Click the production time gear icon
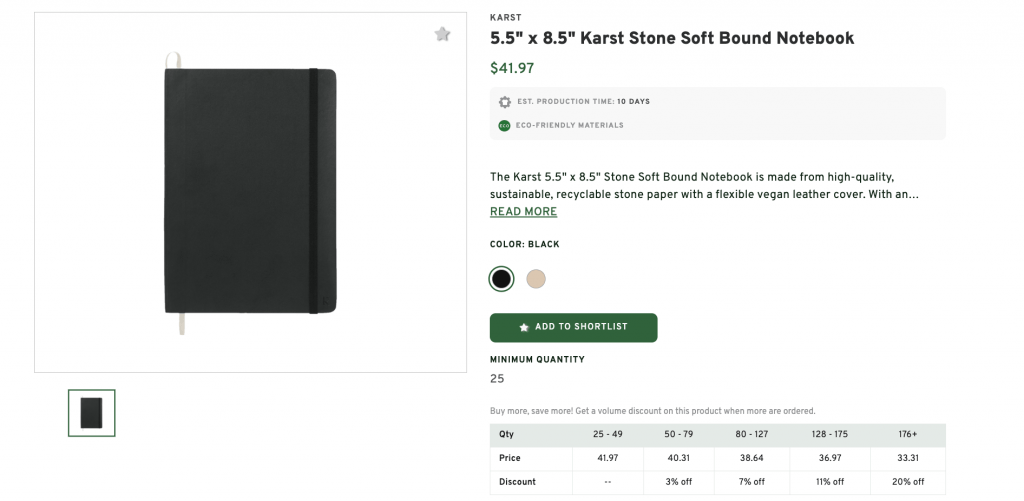Viewport: 1024px width, 501px height. click(x=504, y=102)
